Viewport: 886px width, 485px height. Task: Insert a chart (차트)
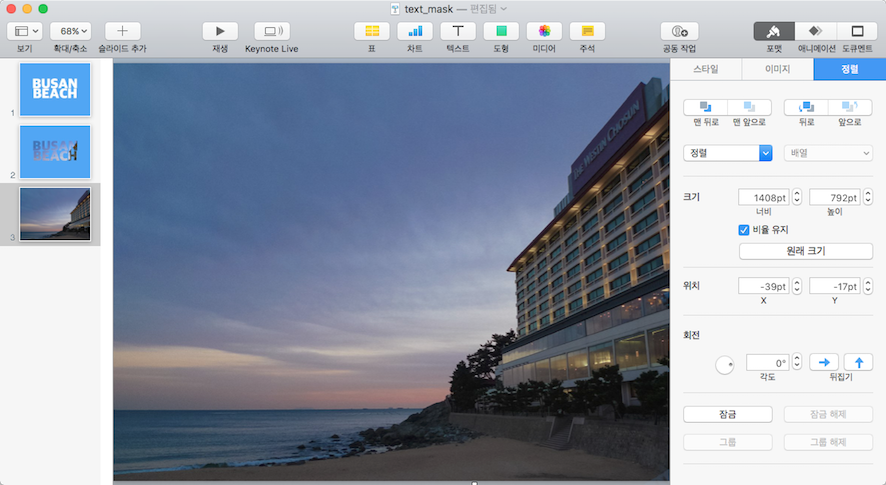[415, 31]
